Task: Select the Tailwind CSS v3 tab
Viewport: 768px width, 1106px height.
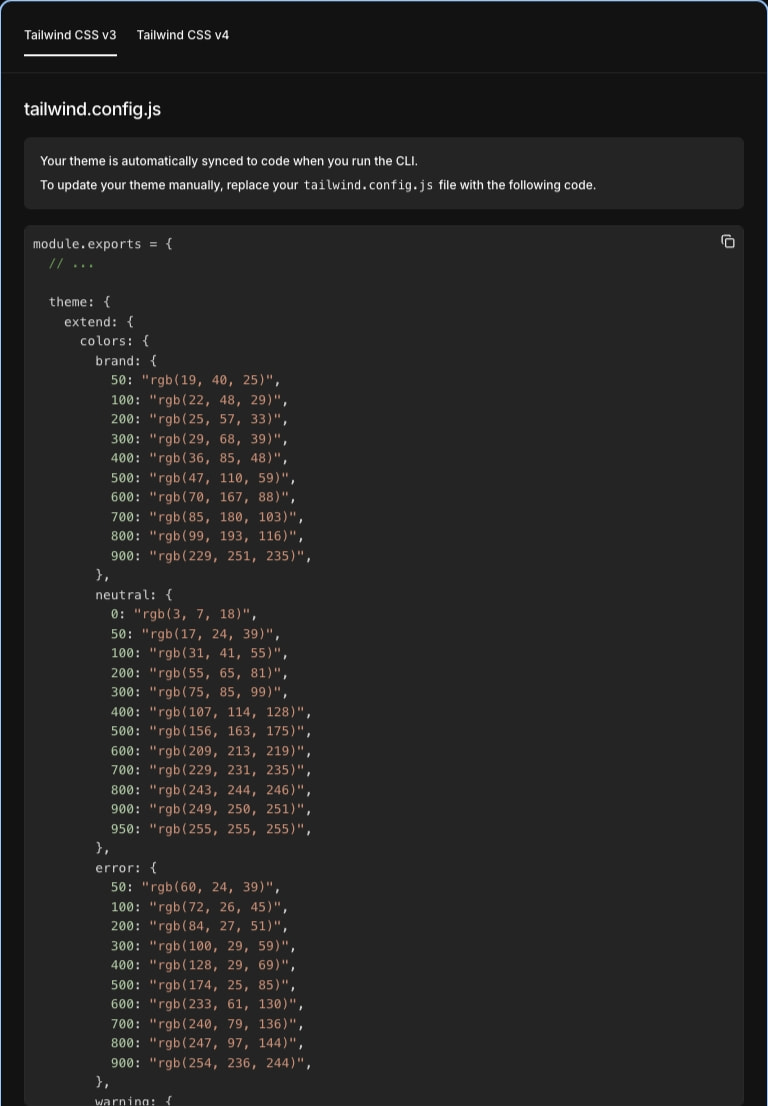Action: tap(70, 35)
